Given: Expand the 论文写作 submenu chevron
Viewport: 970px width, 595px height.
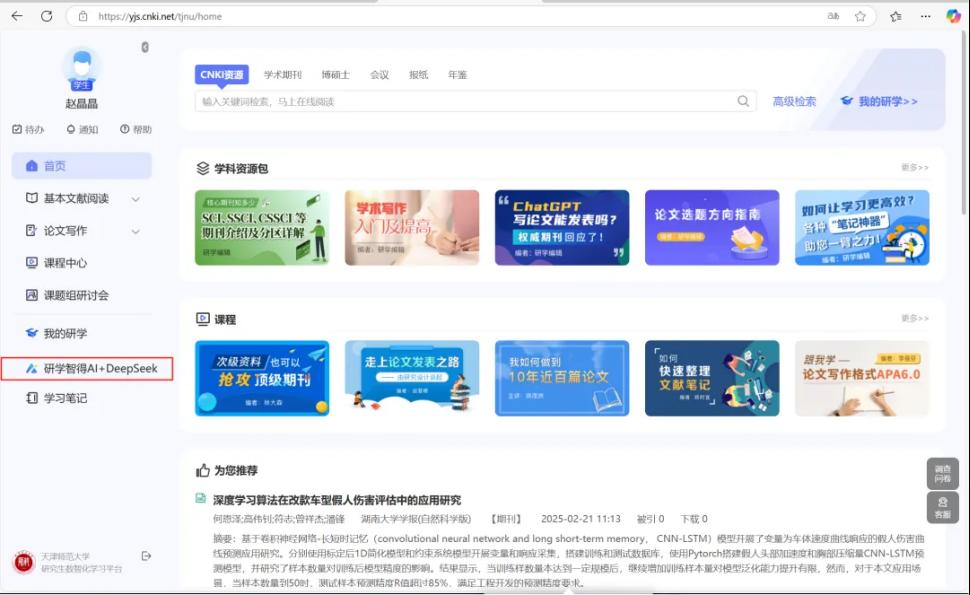Looking at the screenshot, I should (x=136, y=231).
